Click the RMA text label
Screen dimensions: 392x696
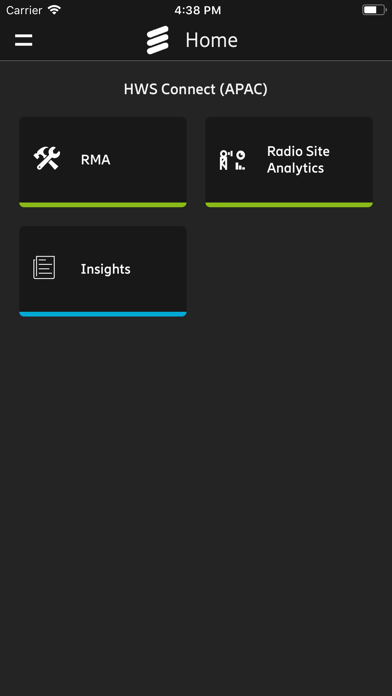pos(95,160)
